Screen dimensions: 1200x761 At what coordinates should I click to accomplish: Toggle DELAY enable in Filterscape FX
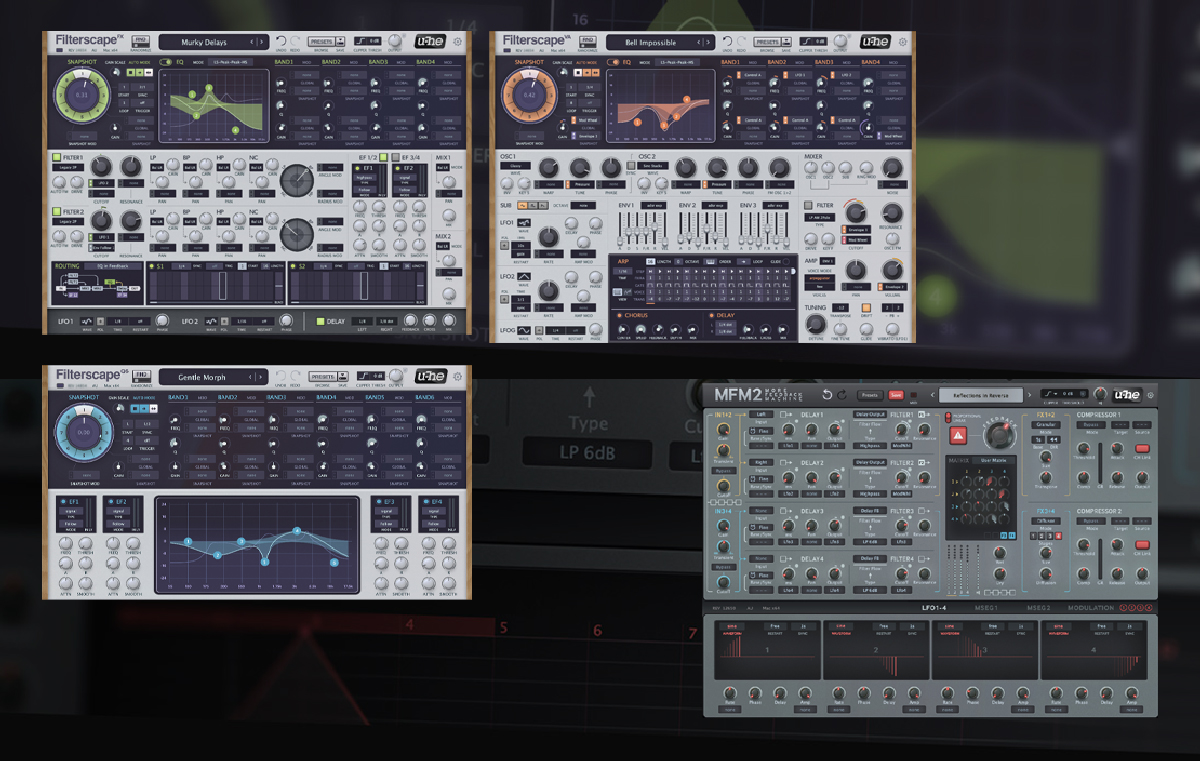[320, 321]
